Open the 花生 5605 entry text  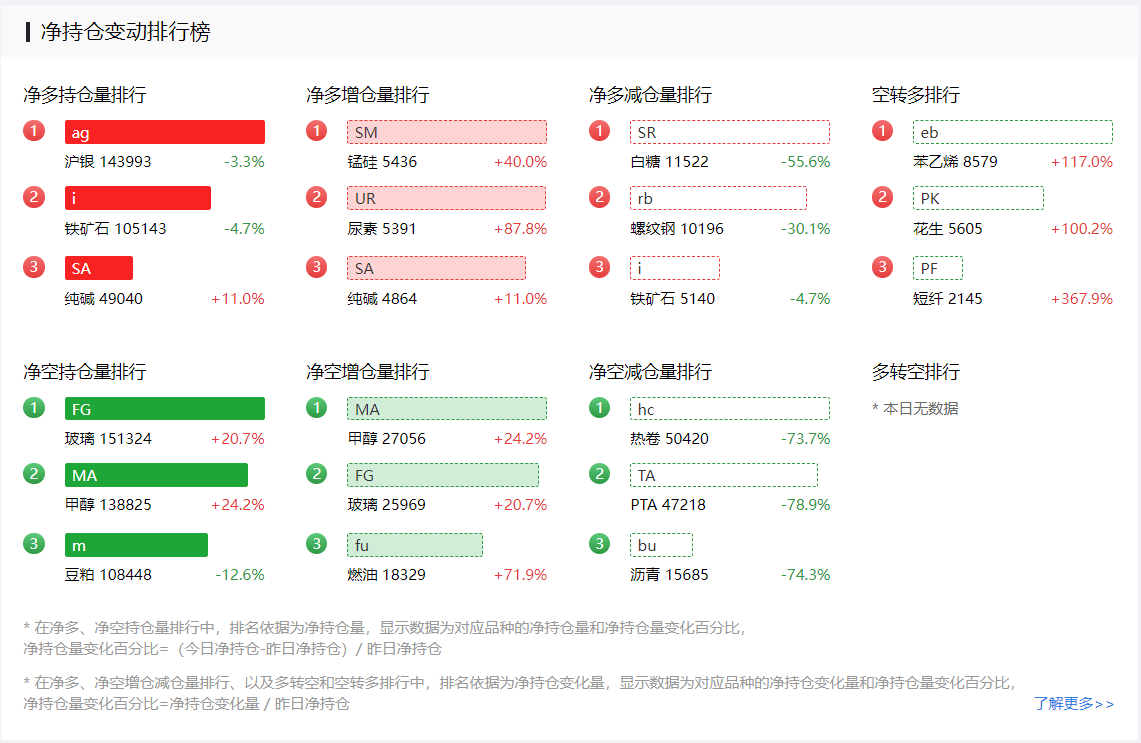pyautogui.click(x=948, y=229)
